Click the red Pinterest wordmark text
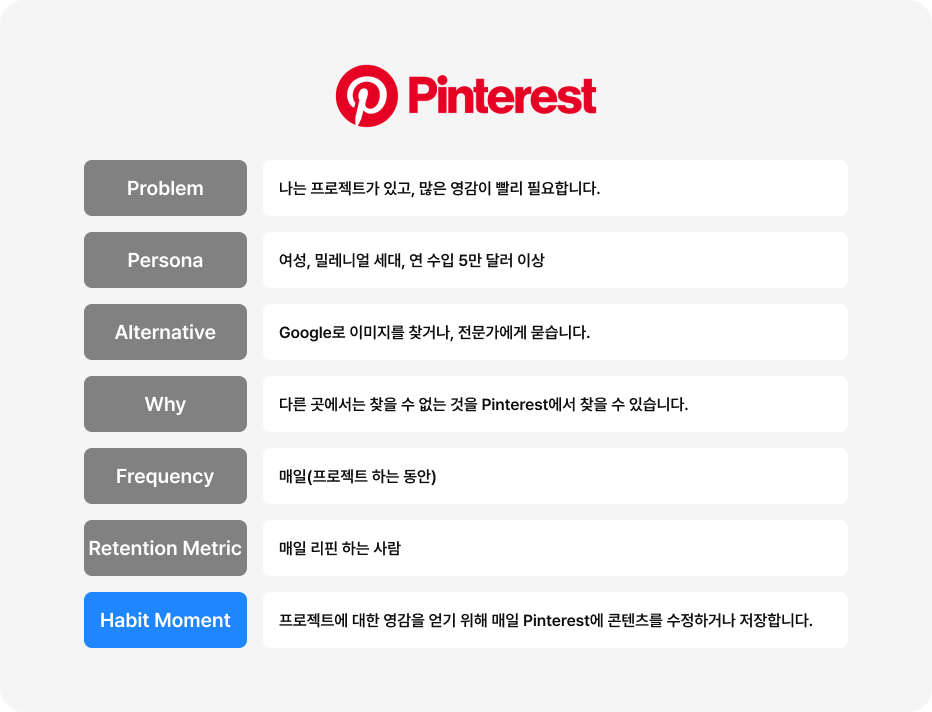The height and width of the screenshot is (712, 932). pos(502,96)
